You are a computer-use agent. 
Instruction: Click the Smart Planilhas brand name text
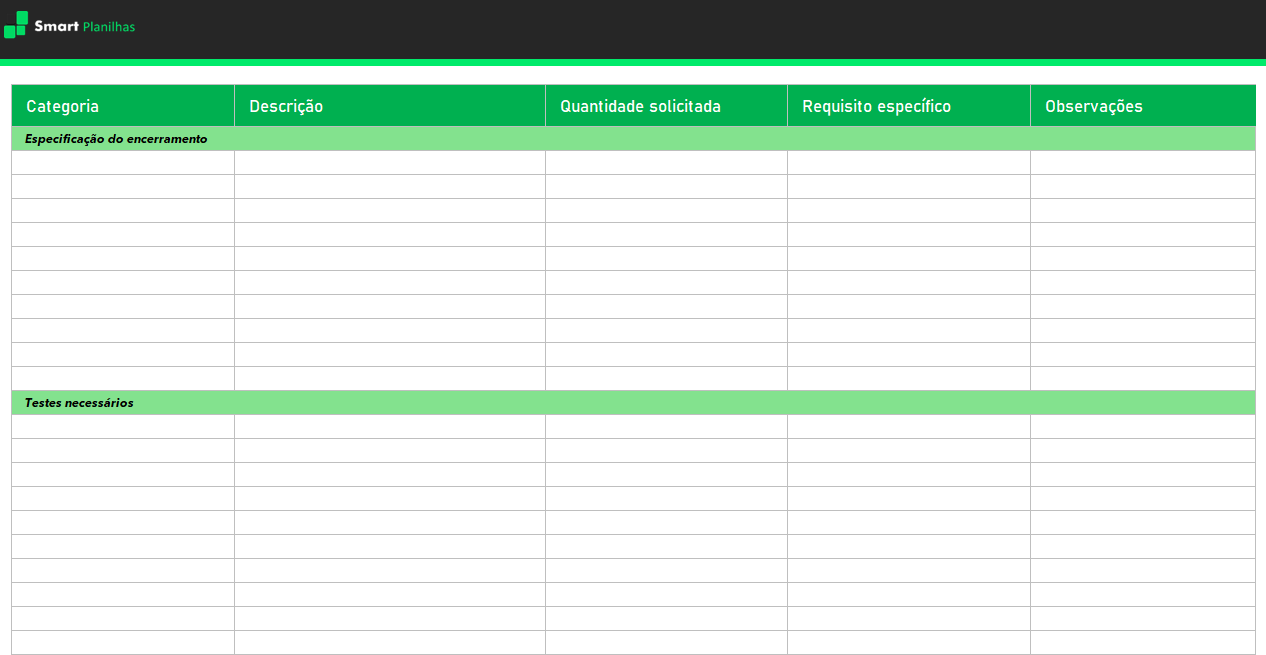(84, 27)
